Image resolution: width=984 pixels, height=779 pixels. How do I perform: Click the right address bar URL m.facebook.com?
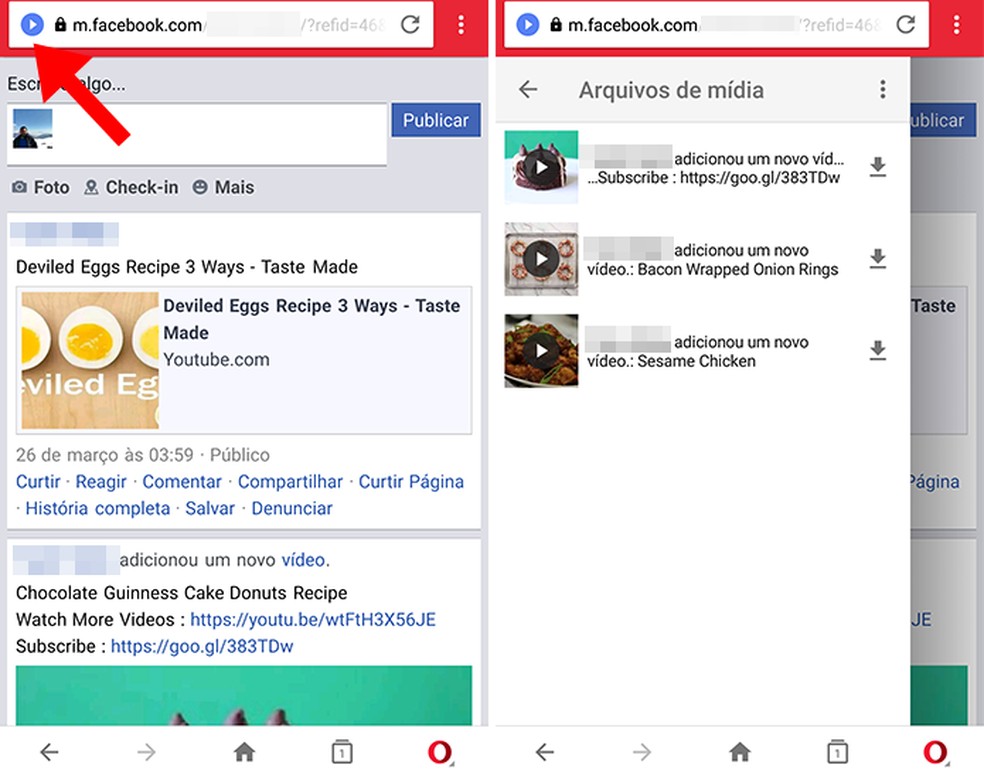point(633,25)
